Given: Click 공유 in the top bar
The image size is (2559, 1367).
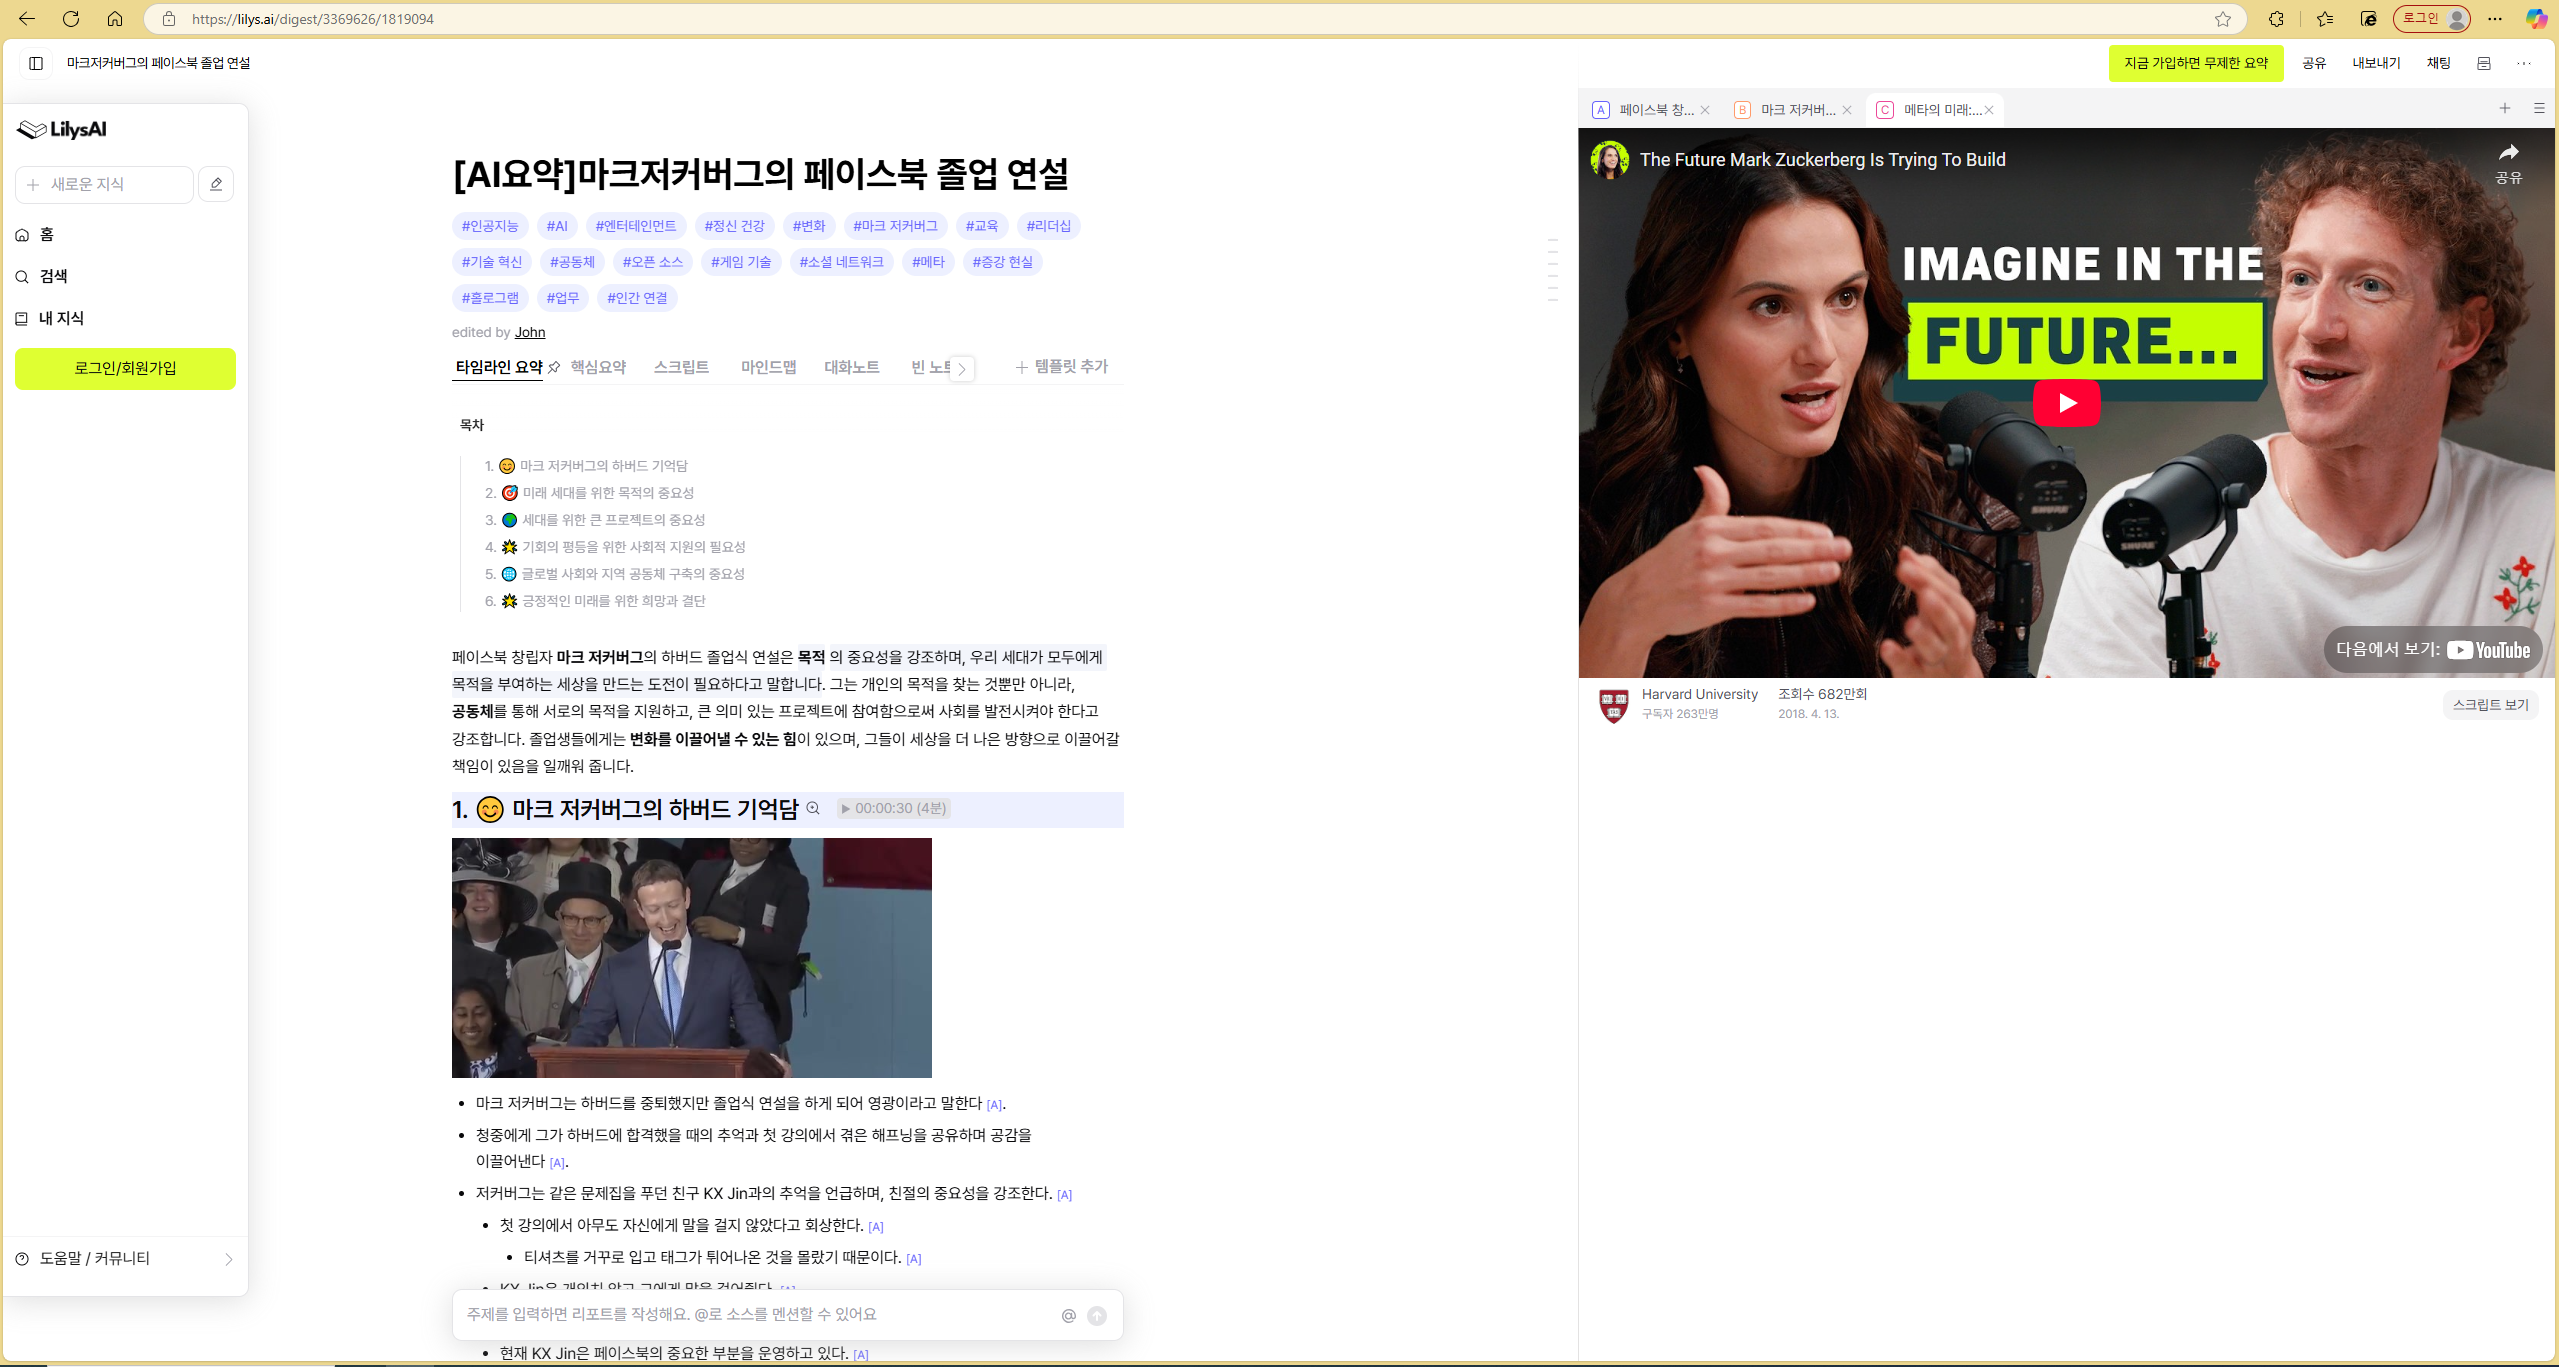Looking at the screenshot, I should 2314,63.
